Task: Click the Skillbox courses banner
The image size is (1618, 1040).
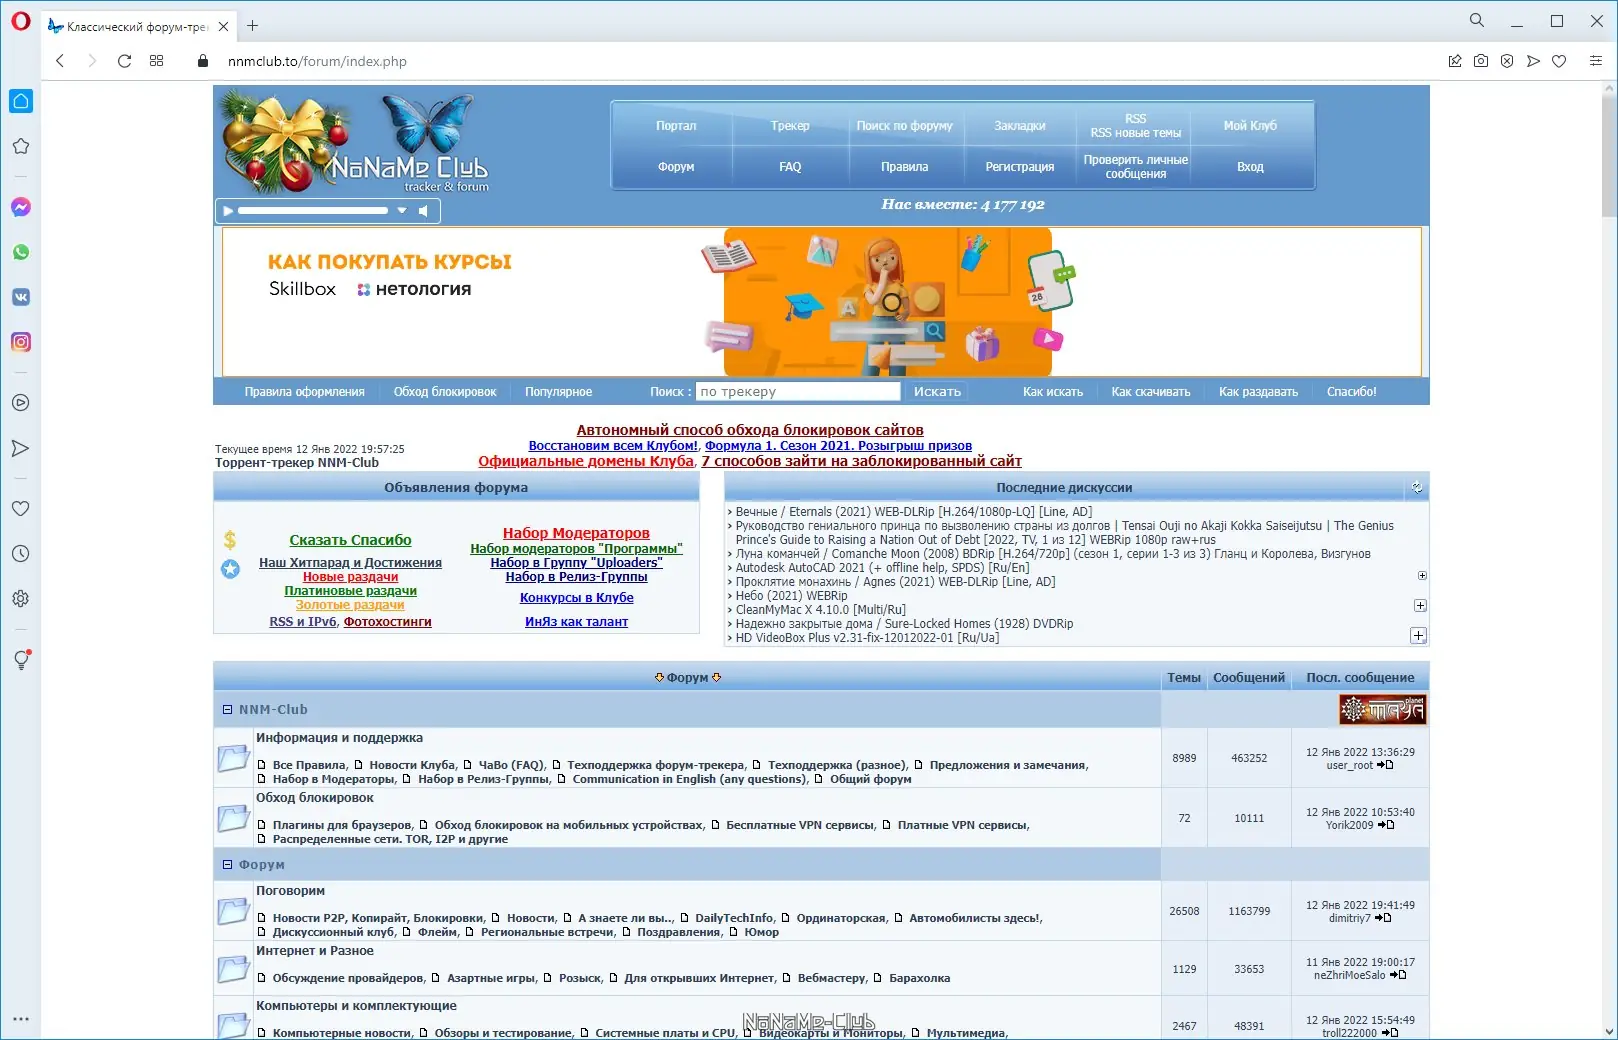Action: [x=821, y=302]
